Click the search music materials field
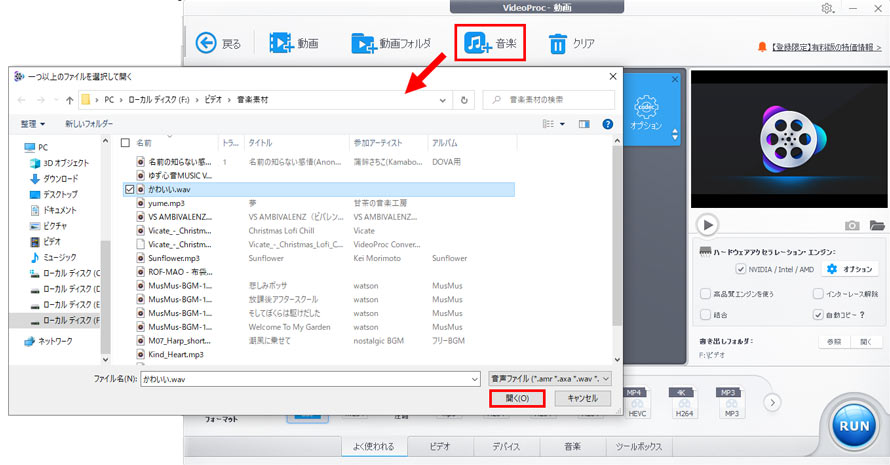Viewport: 890px width, 465px height. [x=548, y=100]
